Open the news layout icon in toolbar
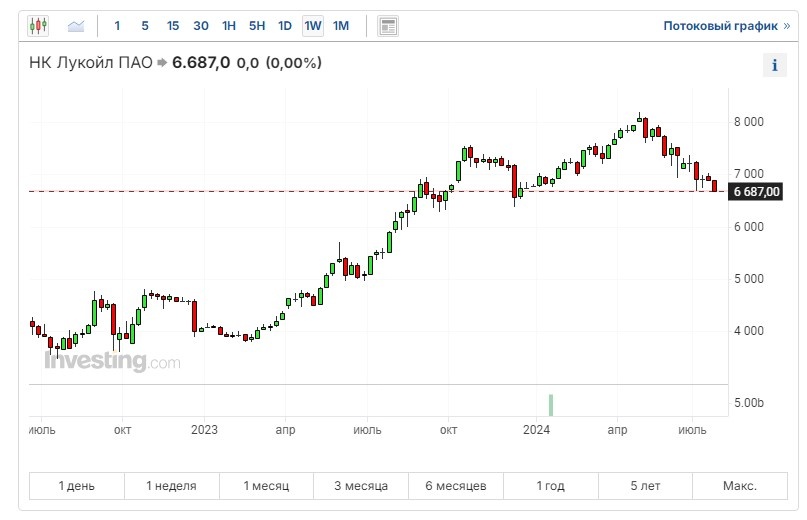 [x=388, y=25]
